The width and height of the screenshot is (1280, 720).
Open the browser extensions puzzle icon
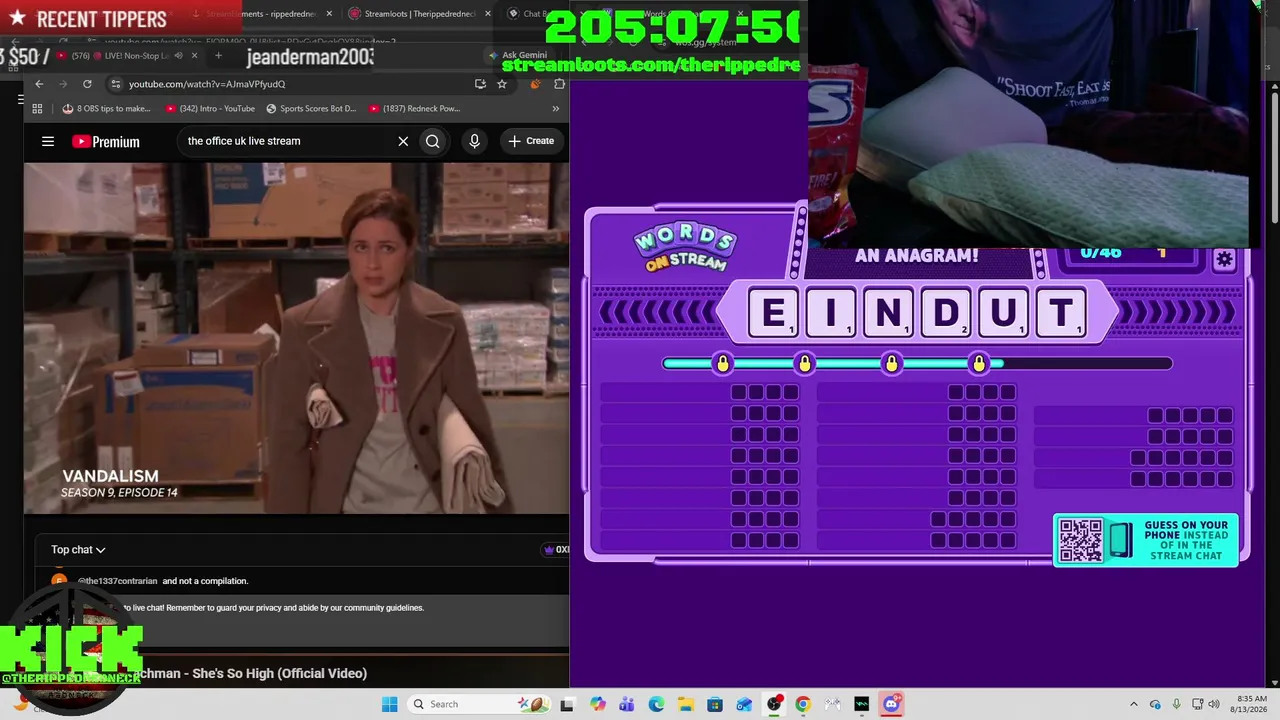pos(559,84)
